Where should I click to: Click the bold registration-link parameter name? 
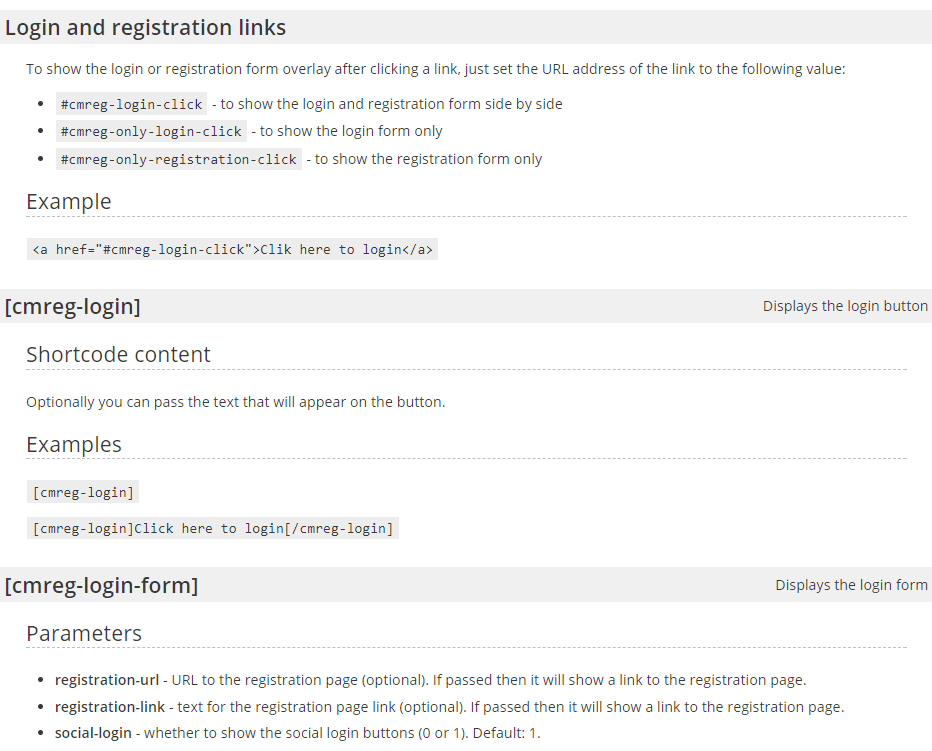click(x=110, y=707)
